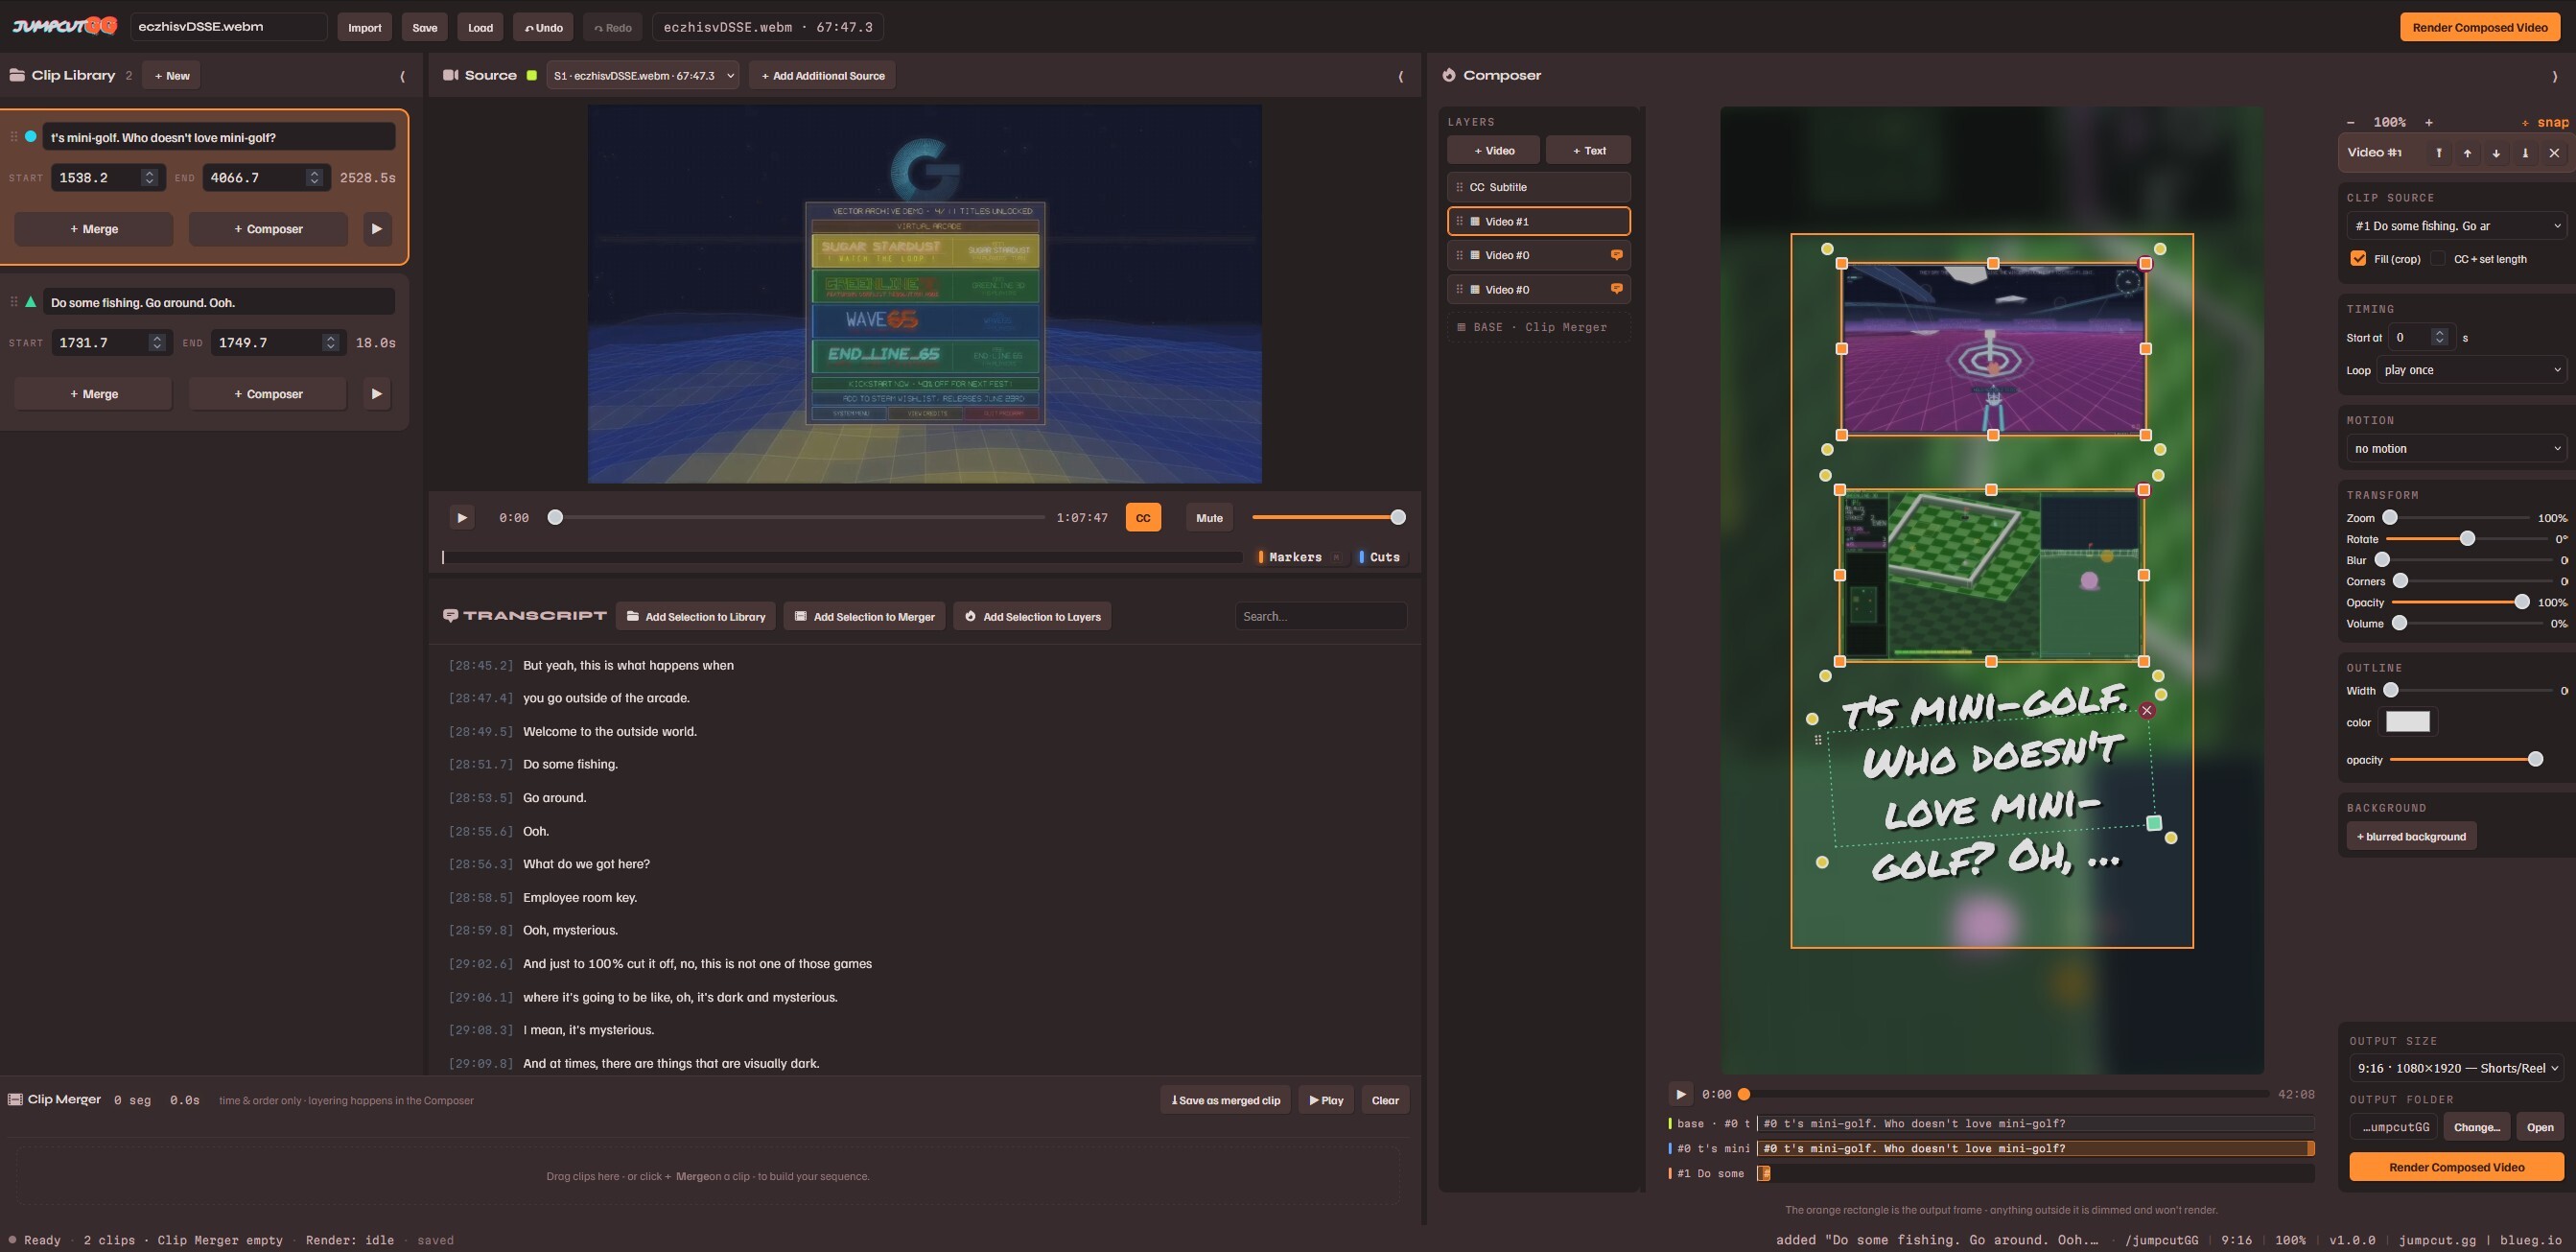Click the film icon on Video #1 layer
Viewport: 2576px width, 1252px height.
[1475, 221]
